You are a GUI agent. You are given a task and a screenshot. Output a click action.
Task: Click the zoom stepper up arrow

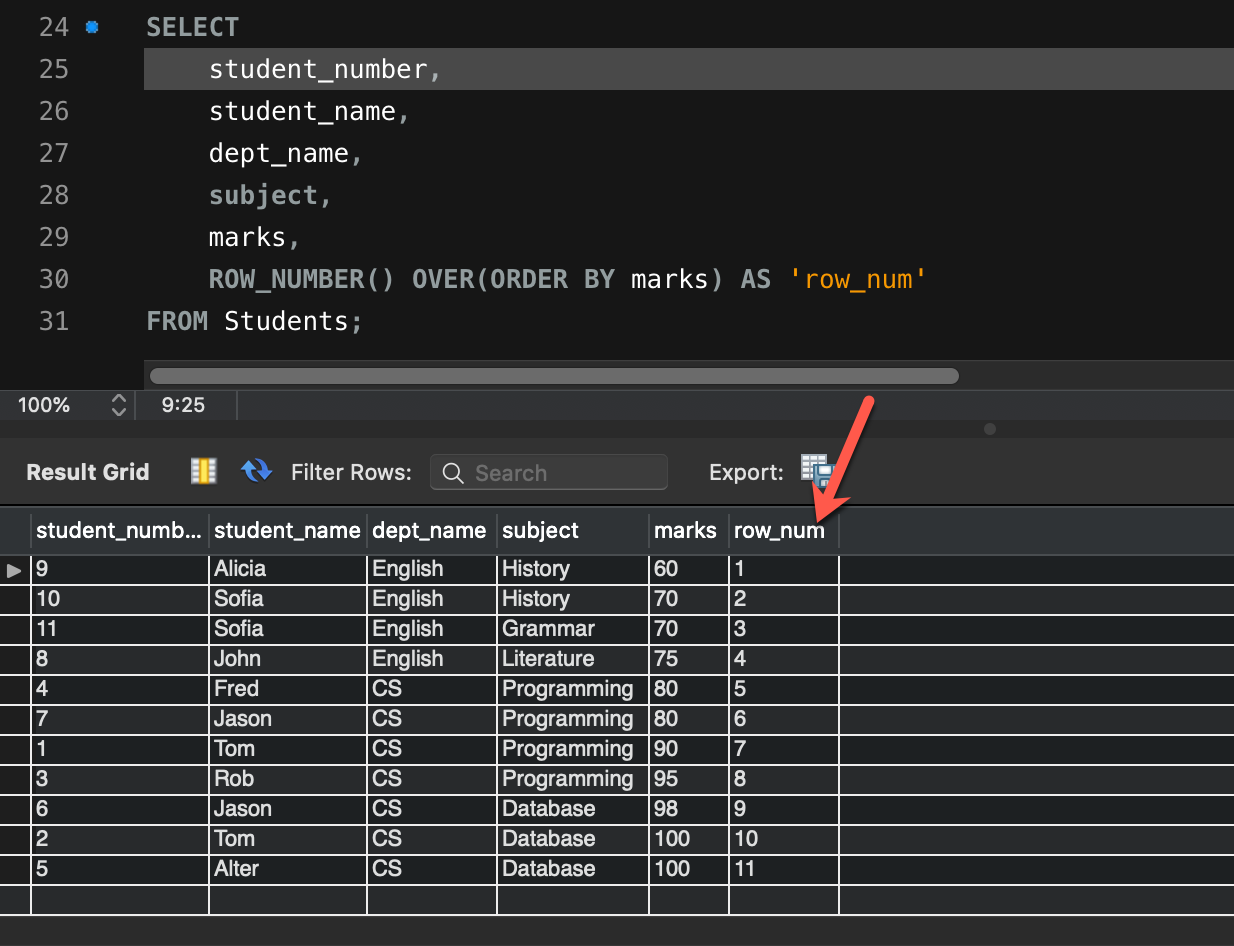[x=118, y=399]
